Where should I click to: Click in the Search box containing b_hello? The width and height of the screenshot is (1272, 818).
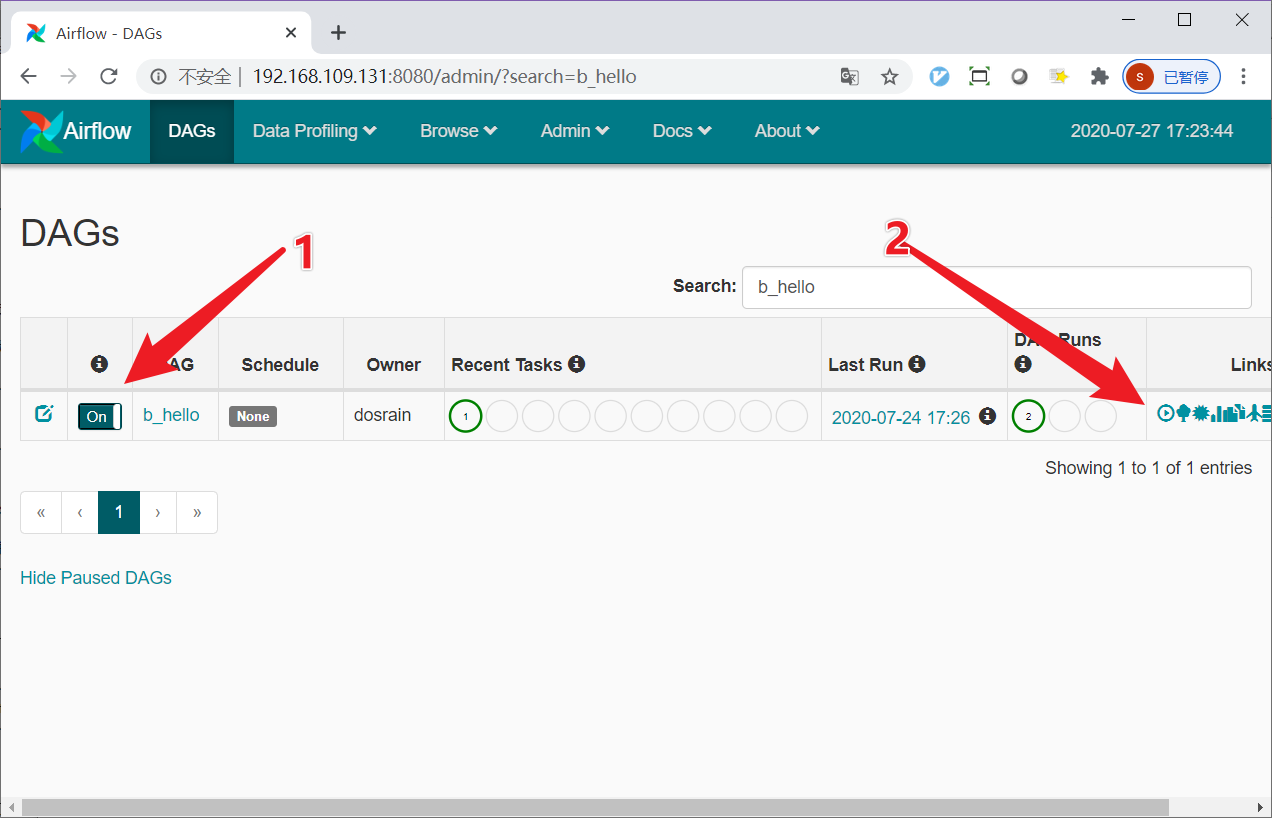[x=996, y=287]
